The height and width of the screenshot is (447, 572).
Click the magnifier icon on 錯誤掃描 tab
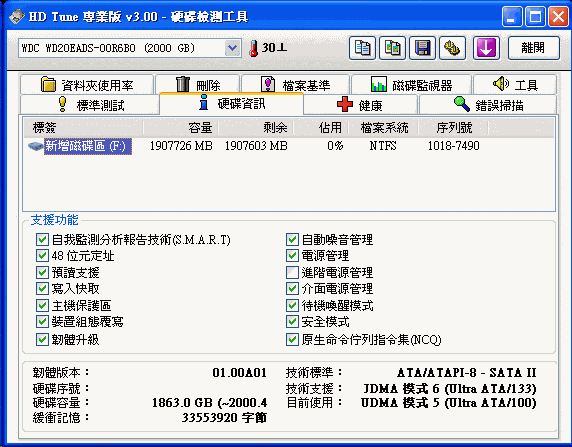pos(461,104)
